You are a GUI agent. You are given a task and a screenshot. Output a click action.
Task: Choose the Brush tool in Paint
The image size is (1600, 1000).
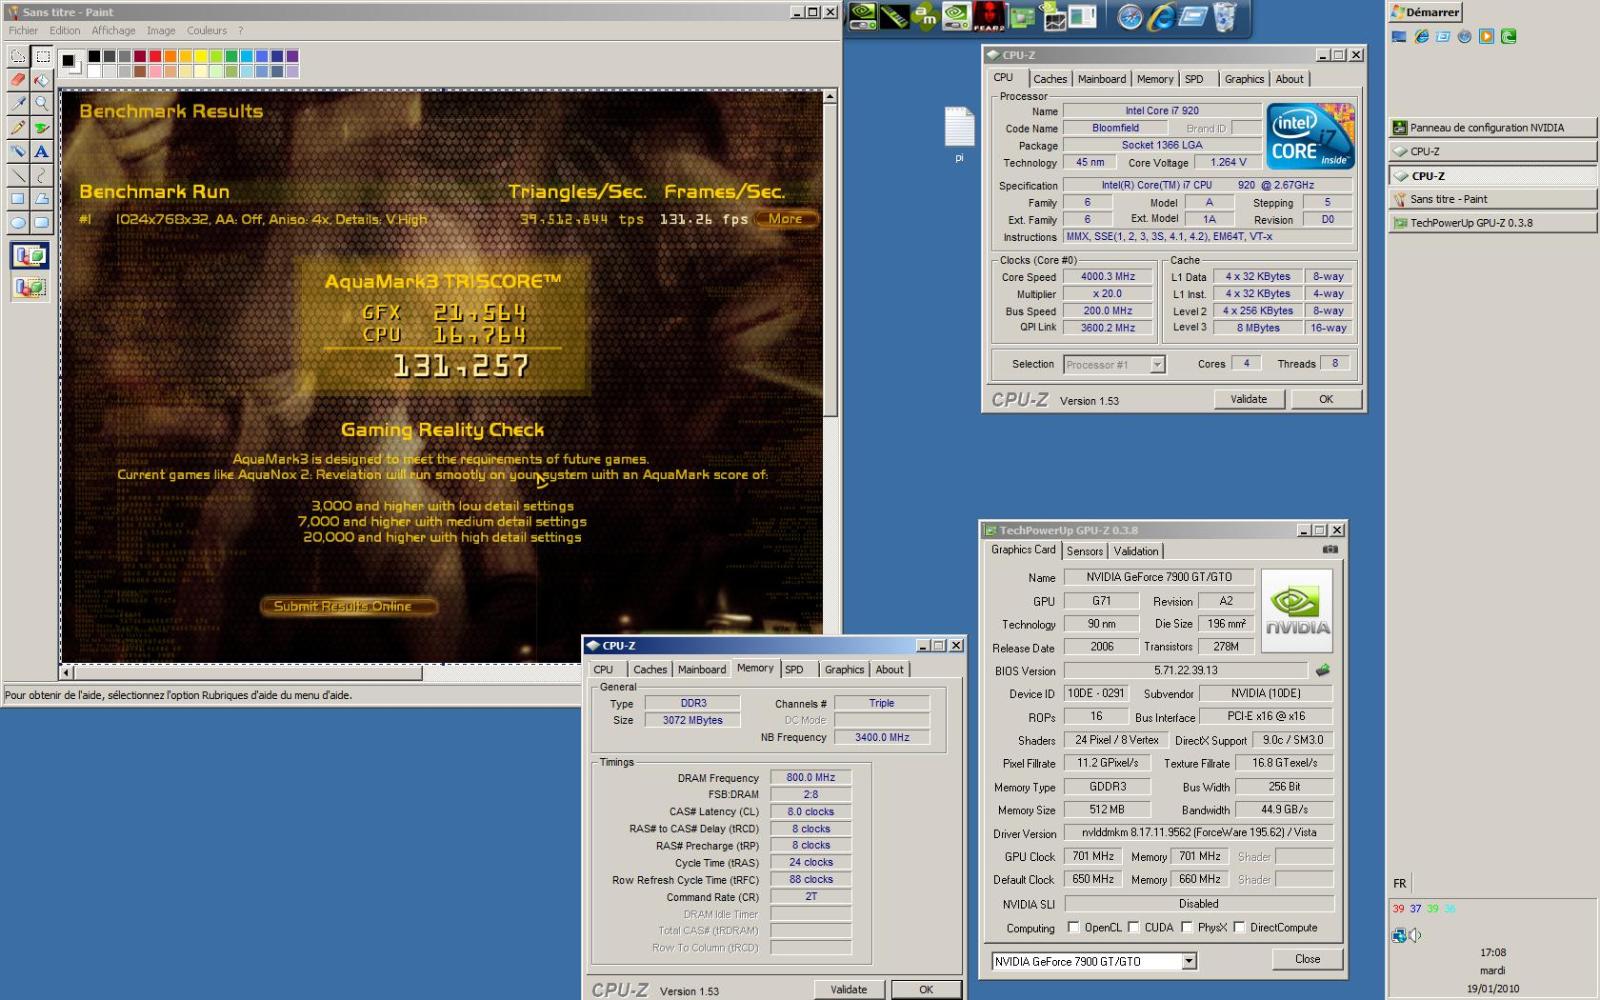[42, 127]
